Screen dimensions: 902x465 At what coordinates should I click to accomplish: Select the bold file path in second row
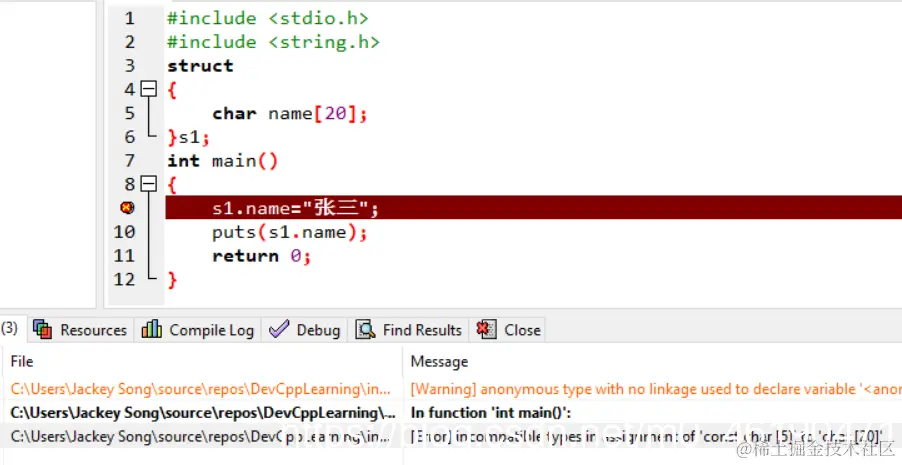point(203,413)
